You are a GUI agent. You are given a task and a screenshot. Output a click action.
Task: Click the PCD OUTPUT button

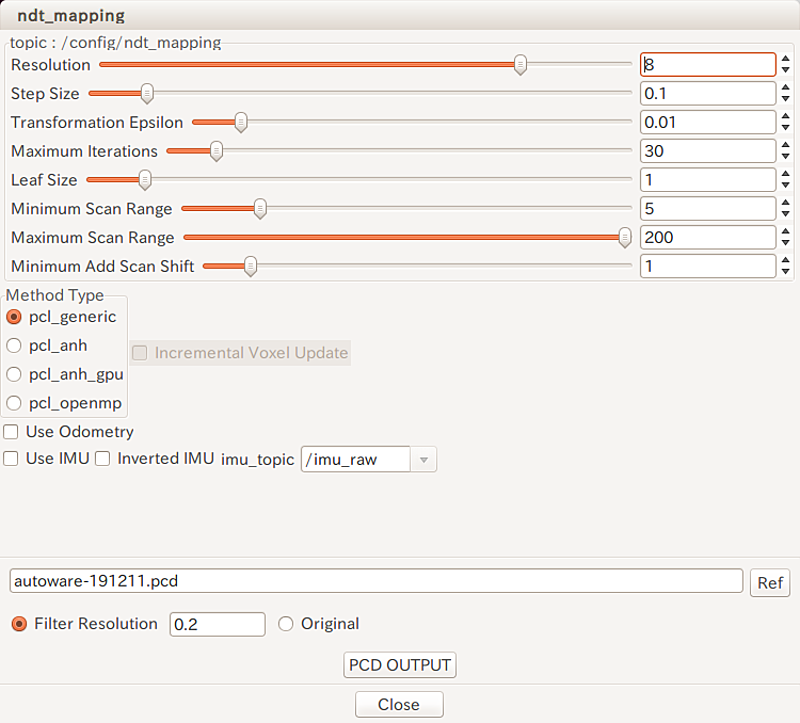[x=399, y=665]
